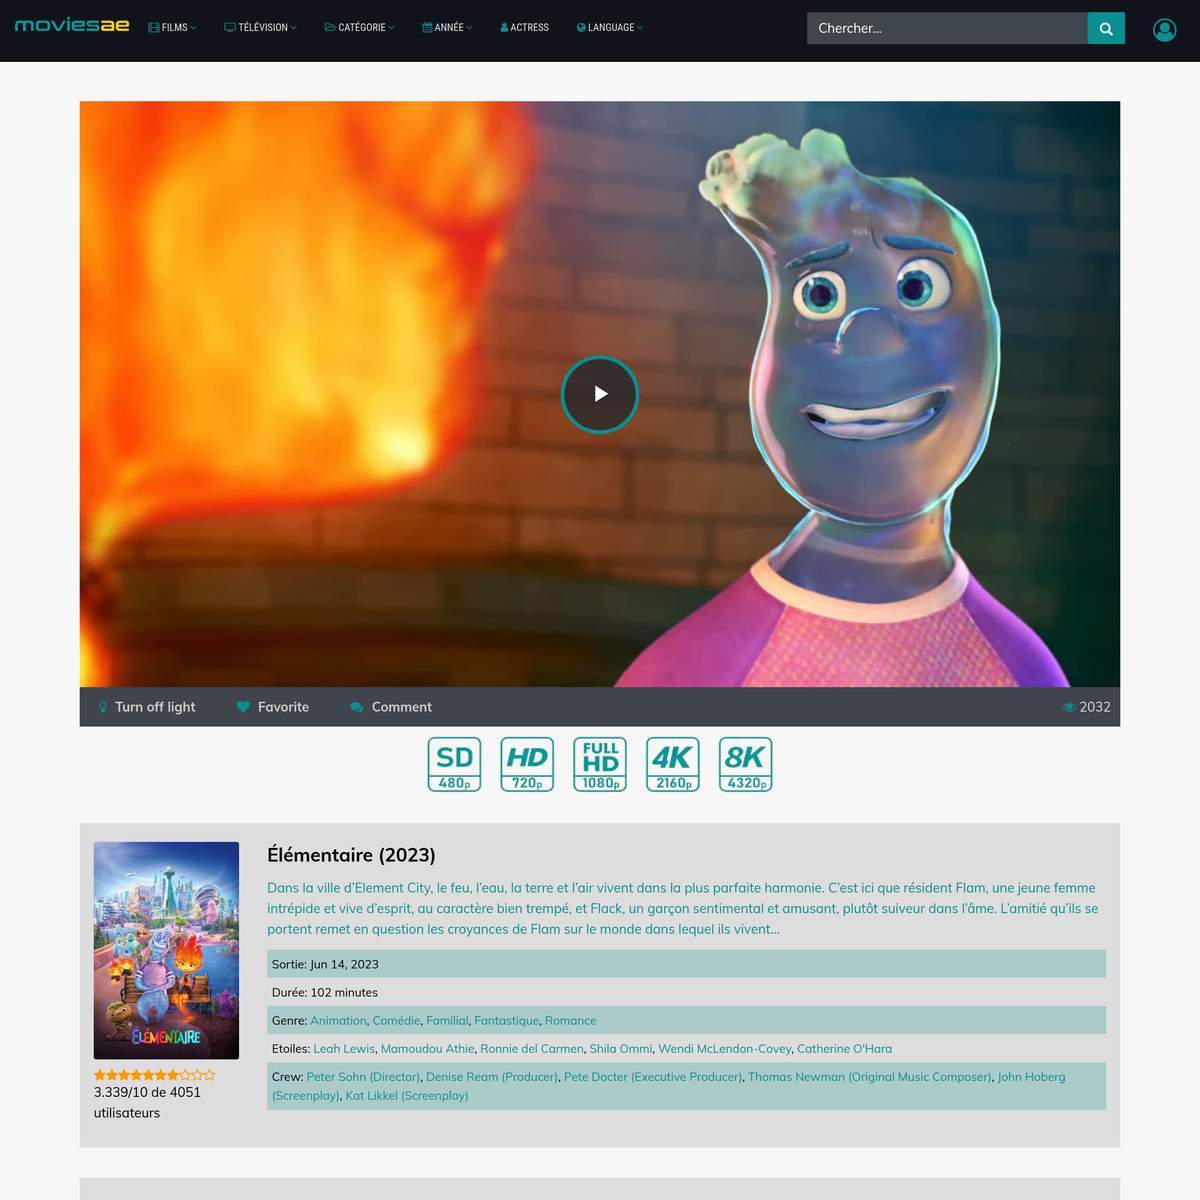
Task: Open the moviesae home logo
Action: point(72,25)
